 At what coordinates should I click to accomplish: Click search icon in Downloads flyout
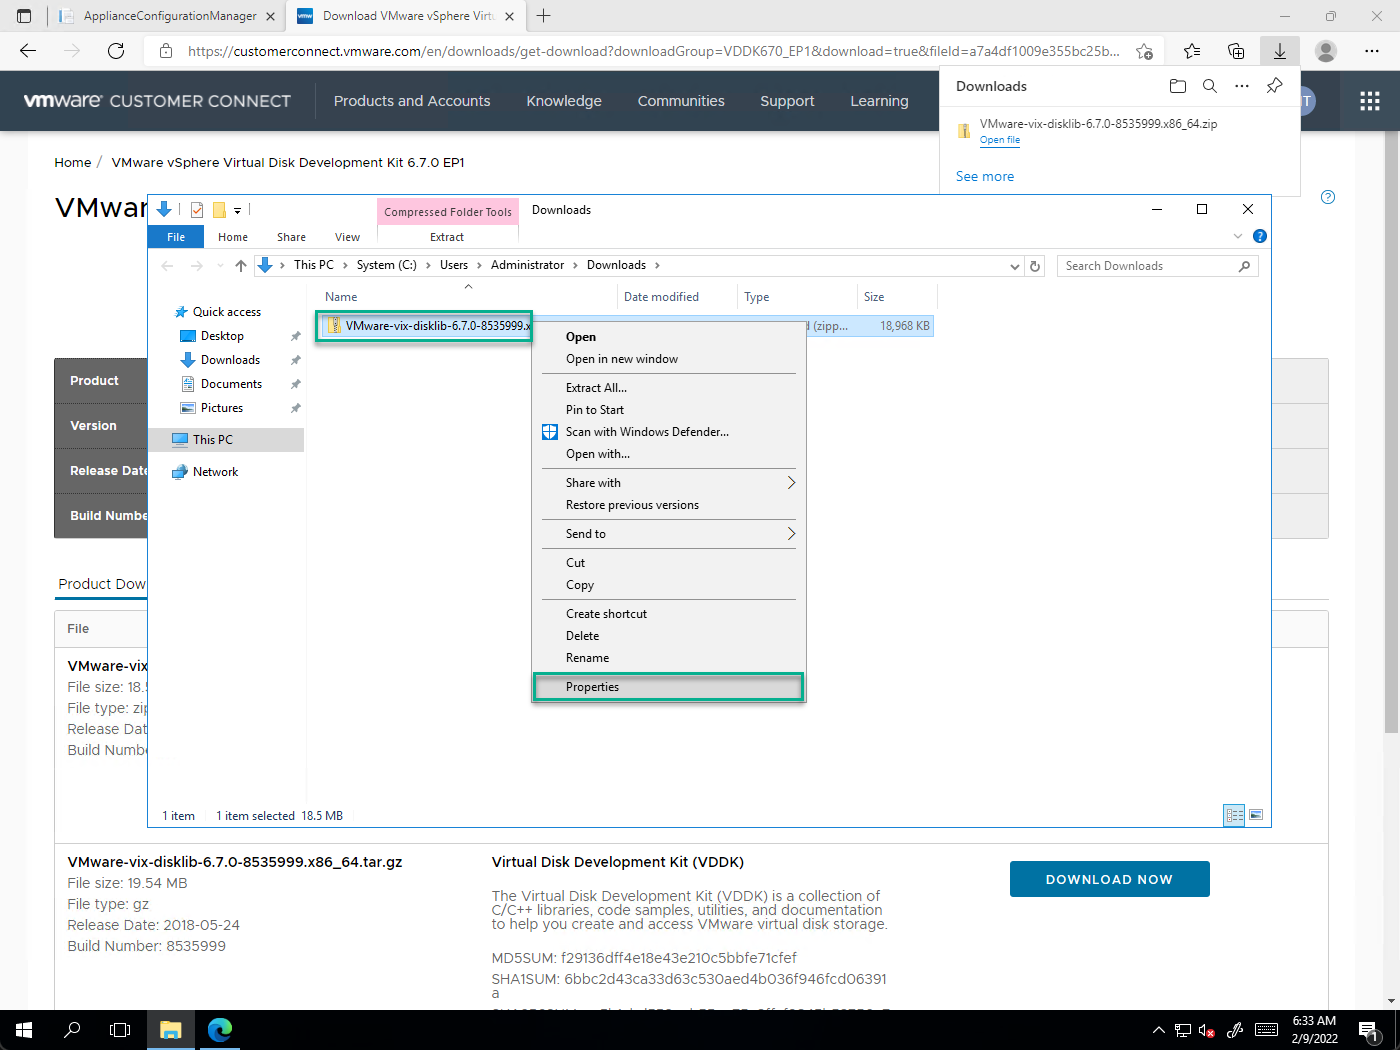click(x=1210, y=86)
